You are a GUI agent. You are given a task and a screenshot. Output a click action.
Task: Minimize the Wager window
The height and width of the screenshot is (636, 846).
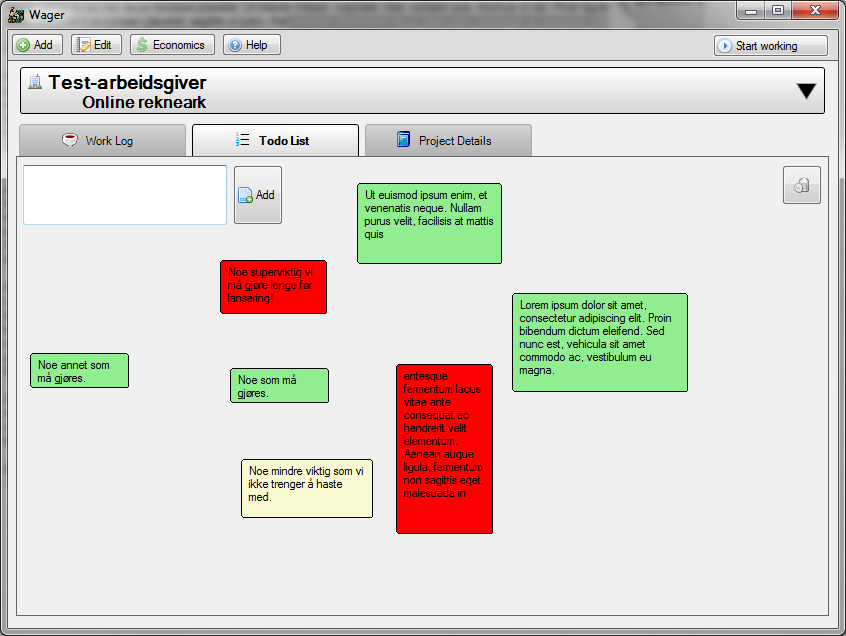coord(751,10)
